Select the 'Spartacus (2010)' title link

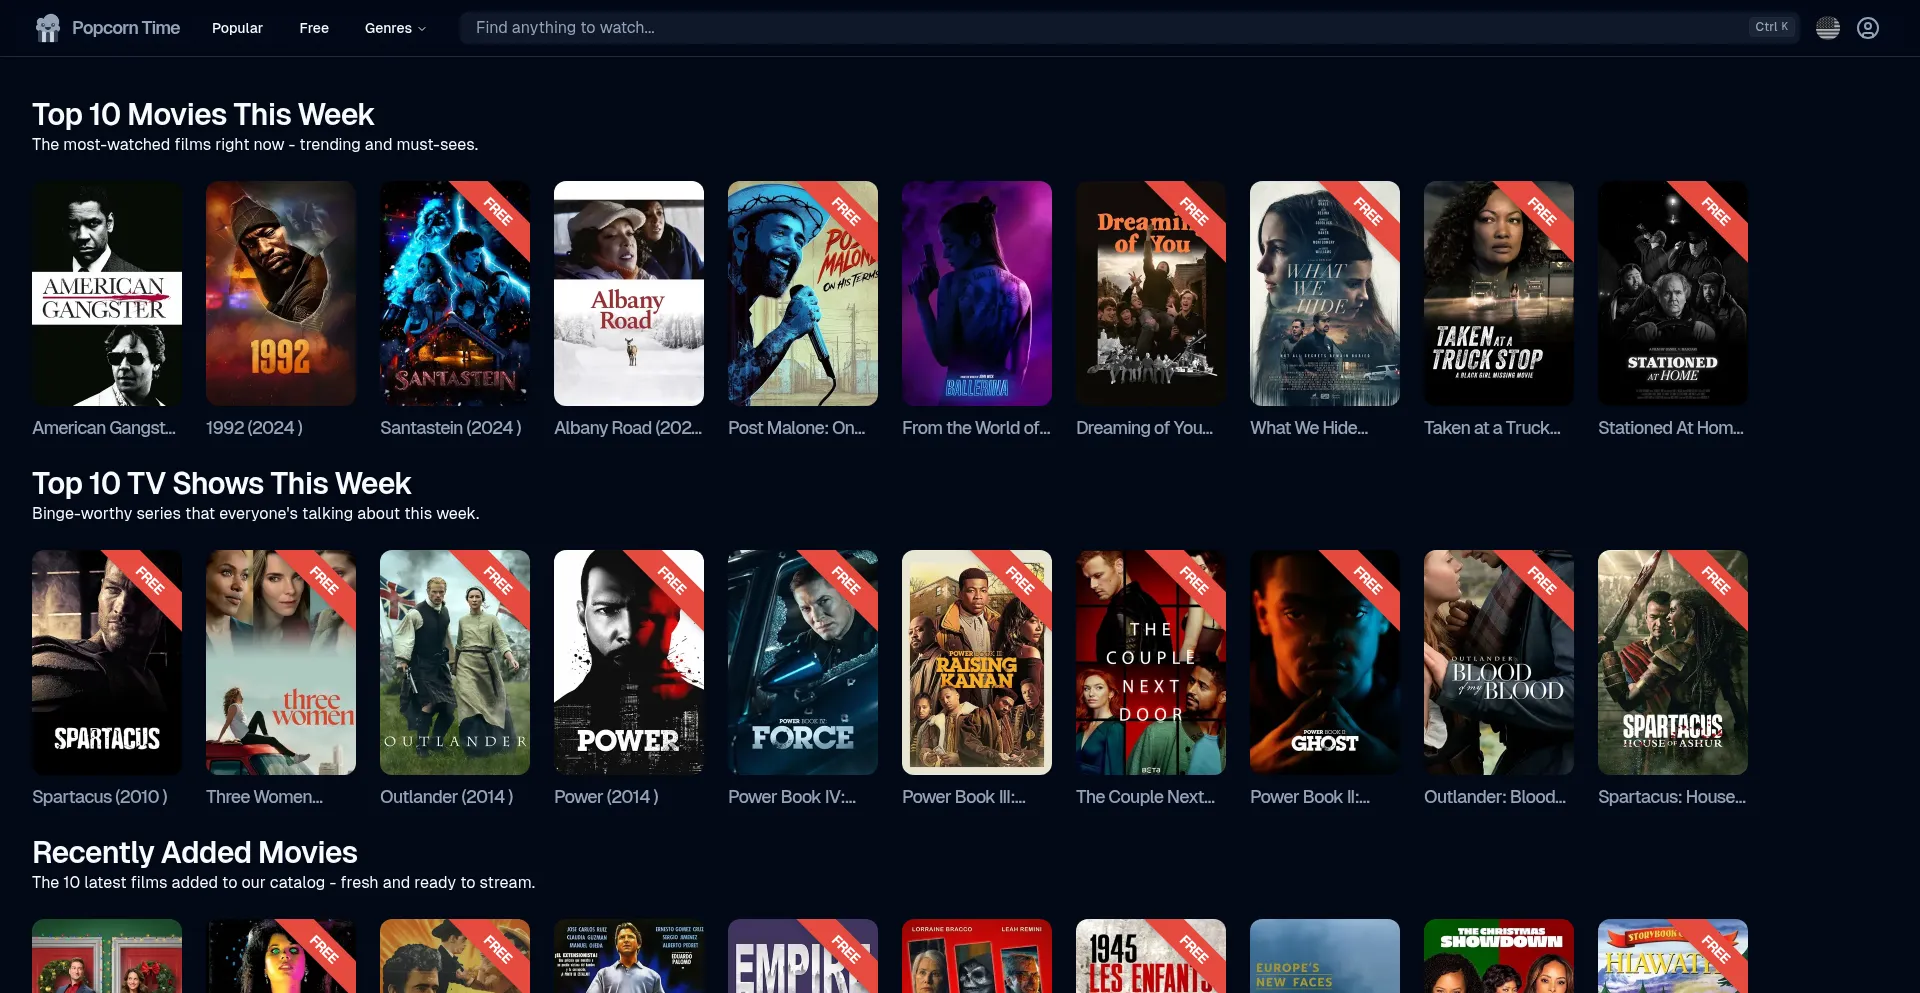coord(99,796)
